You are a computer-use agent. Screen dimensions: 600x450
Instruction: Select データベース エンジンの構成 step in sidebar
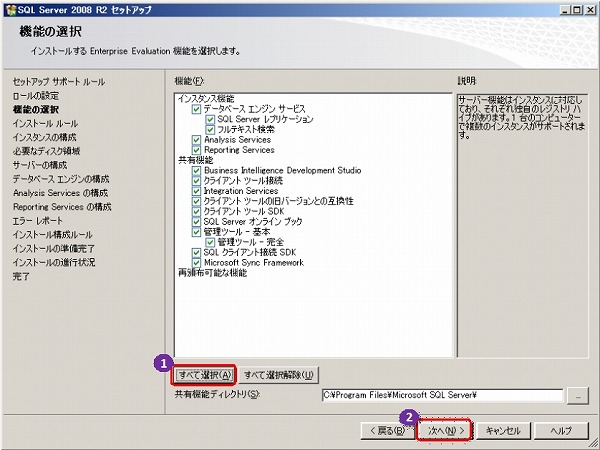click(x=61, y=179)
